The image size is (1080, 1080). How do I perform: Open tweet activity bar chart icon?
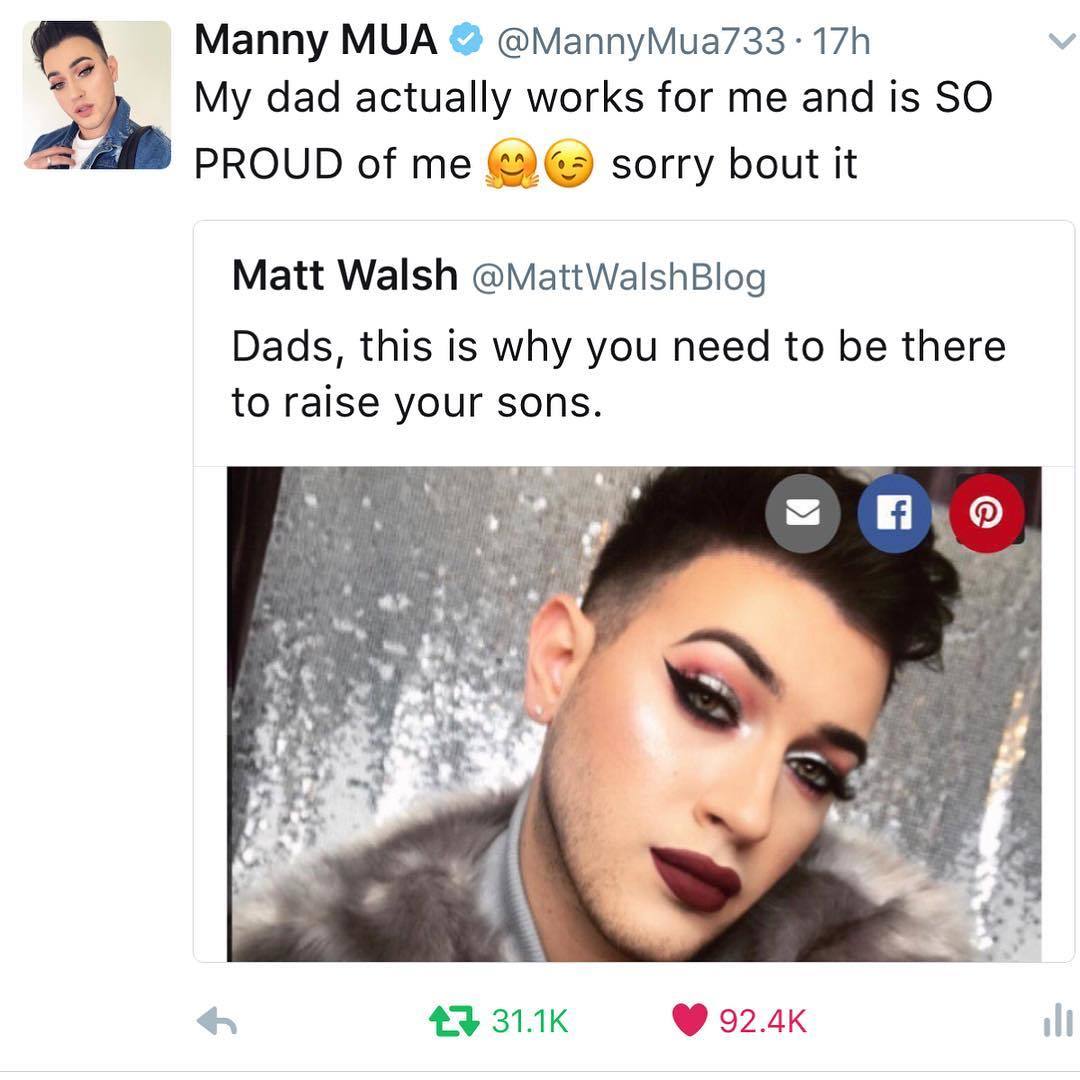coord(1058,1020)
